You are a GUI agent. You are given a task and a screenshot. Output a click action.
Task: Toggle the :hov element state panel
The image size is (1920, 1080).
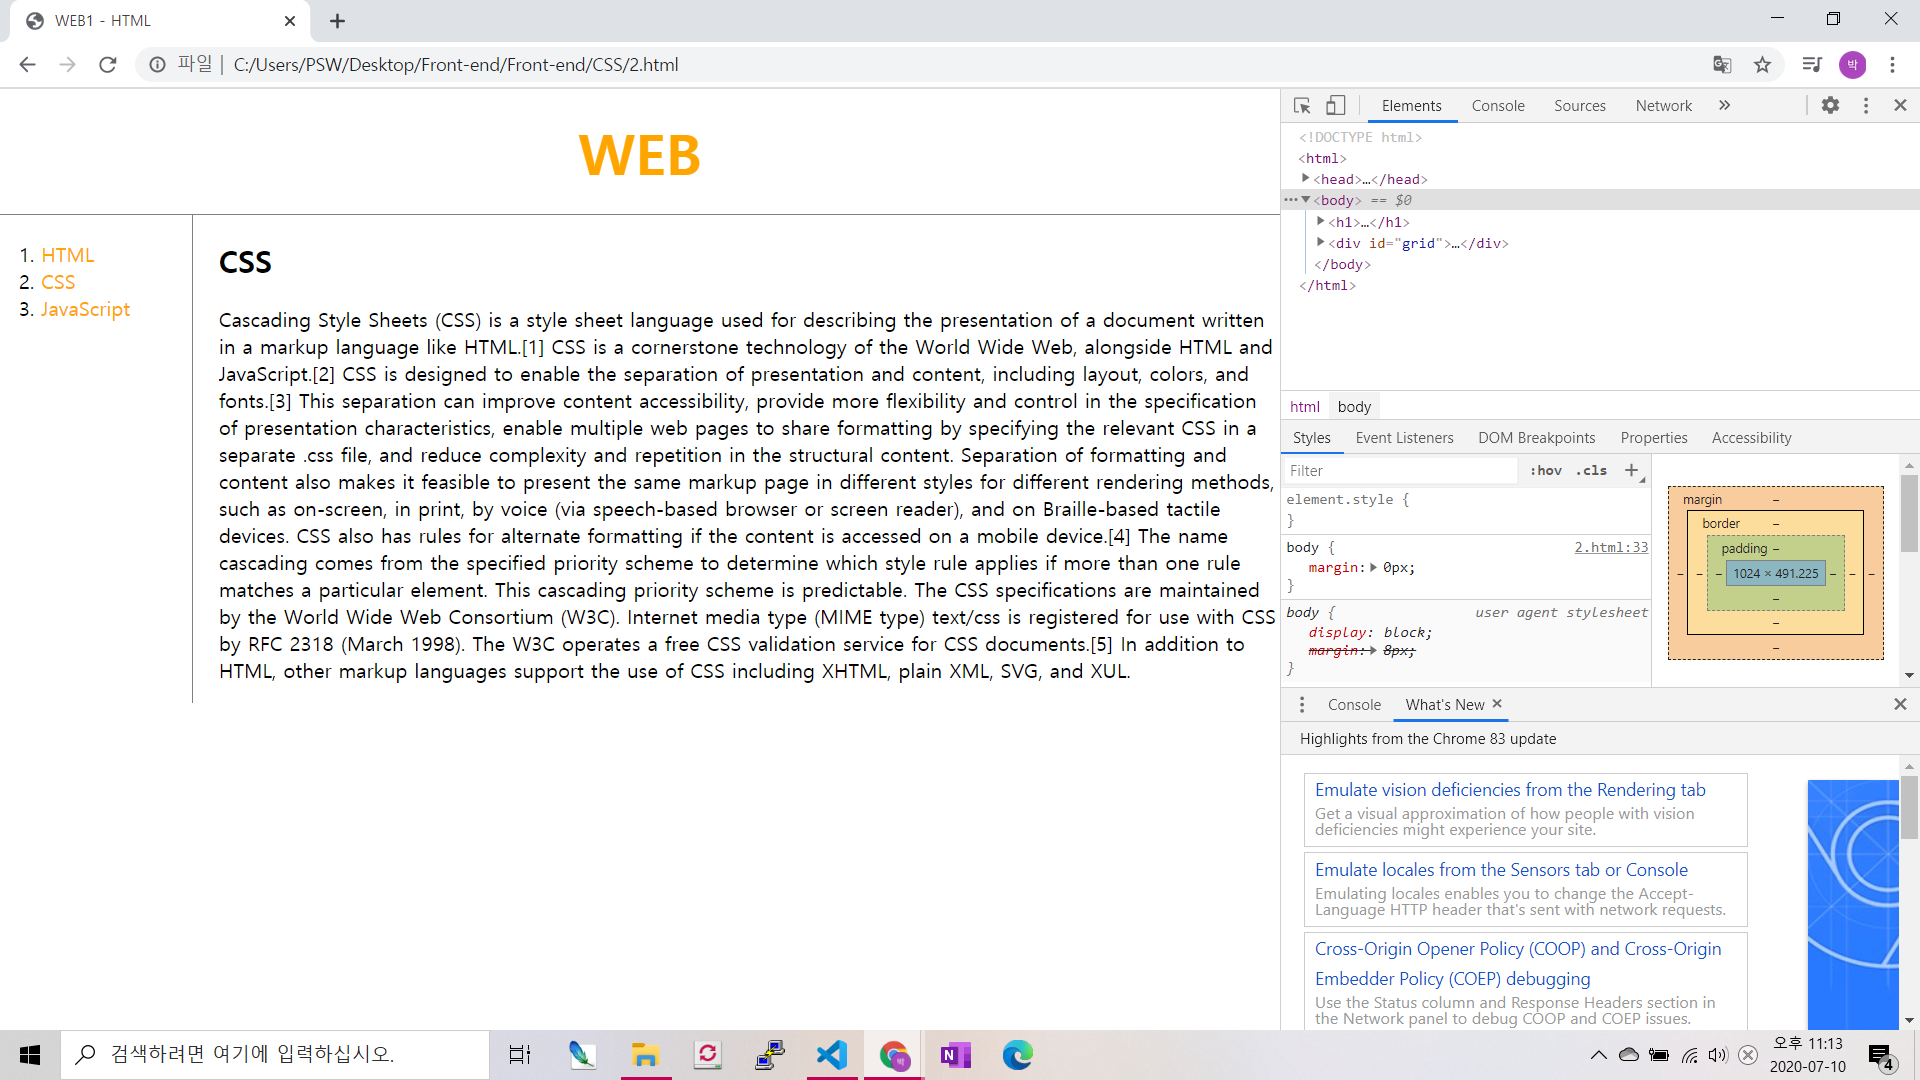click(1545, 470)
